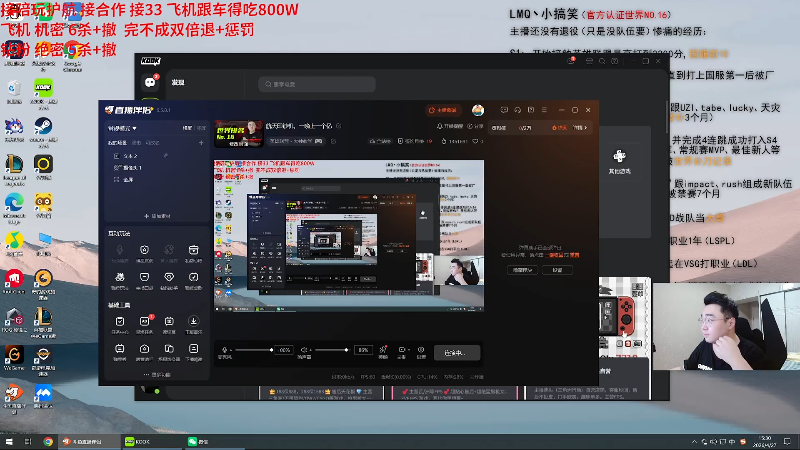800x450 pixels.
Task: Click the KOOK chat bubble icon with badge
Action: coord(150,82)
